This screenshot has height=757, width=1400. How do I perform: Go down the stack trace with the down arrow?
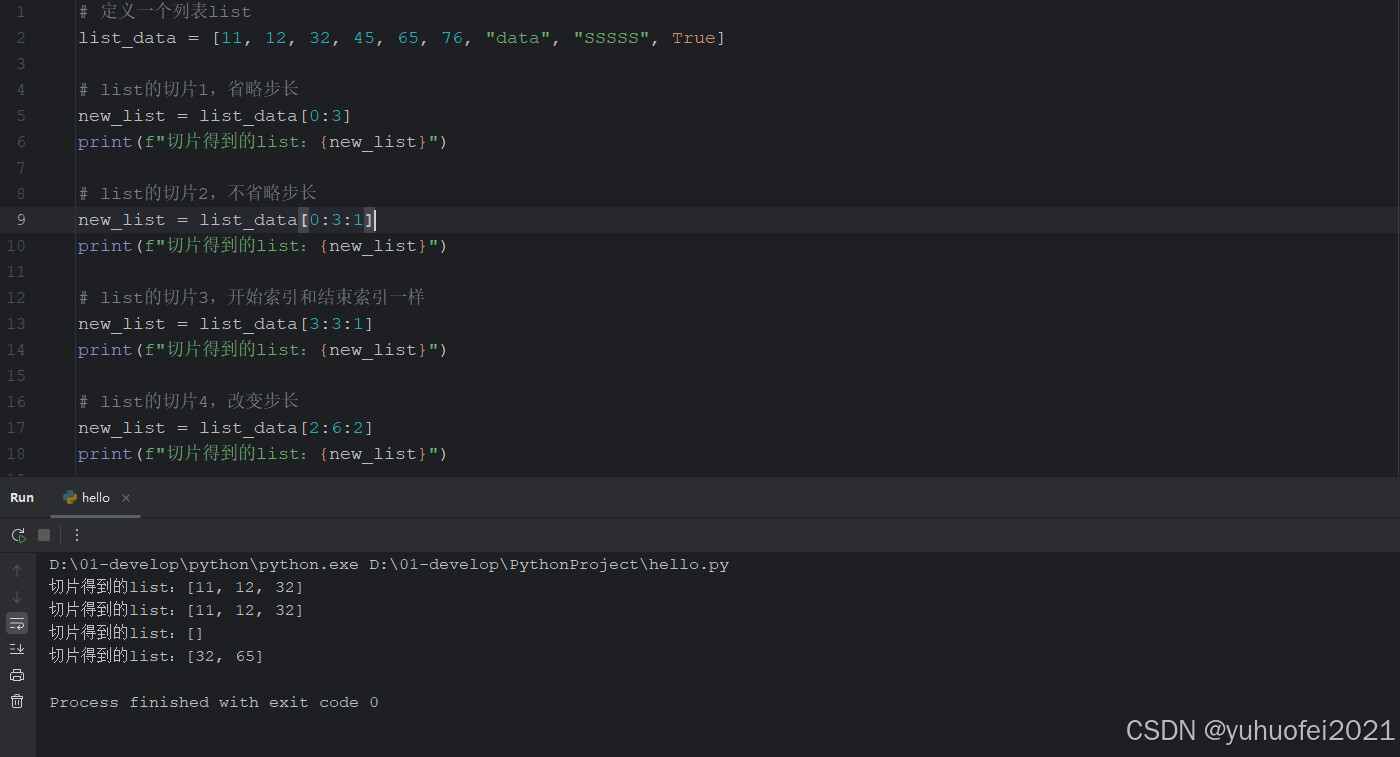(17, 597)
